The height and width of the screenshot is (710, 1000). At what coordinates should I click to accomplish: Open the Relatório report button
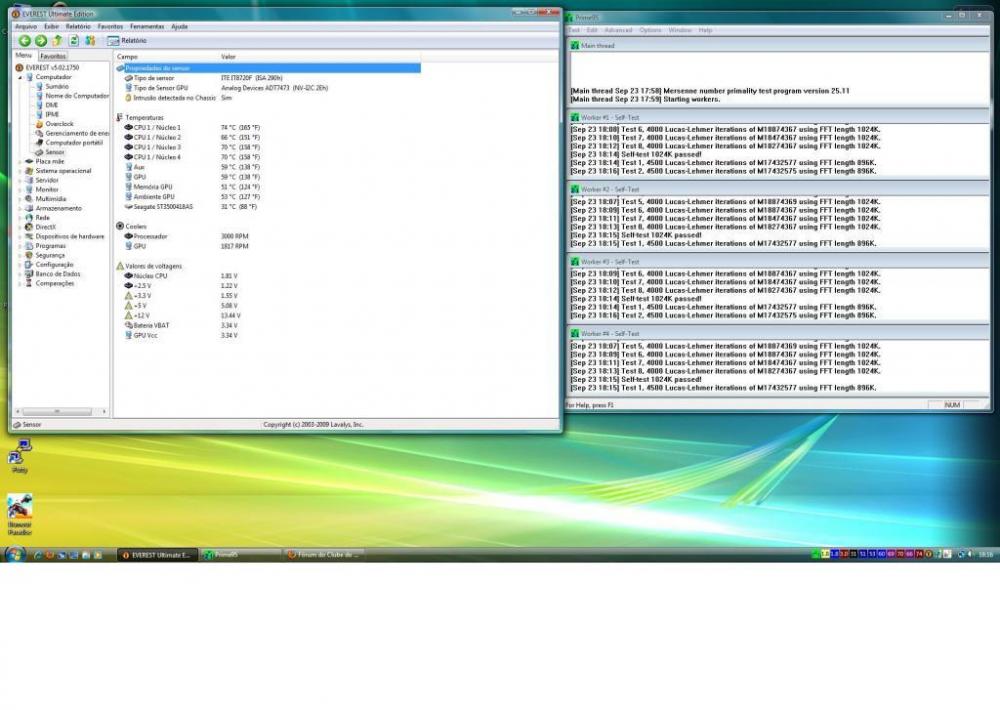(x=127, y=41)
